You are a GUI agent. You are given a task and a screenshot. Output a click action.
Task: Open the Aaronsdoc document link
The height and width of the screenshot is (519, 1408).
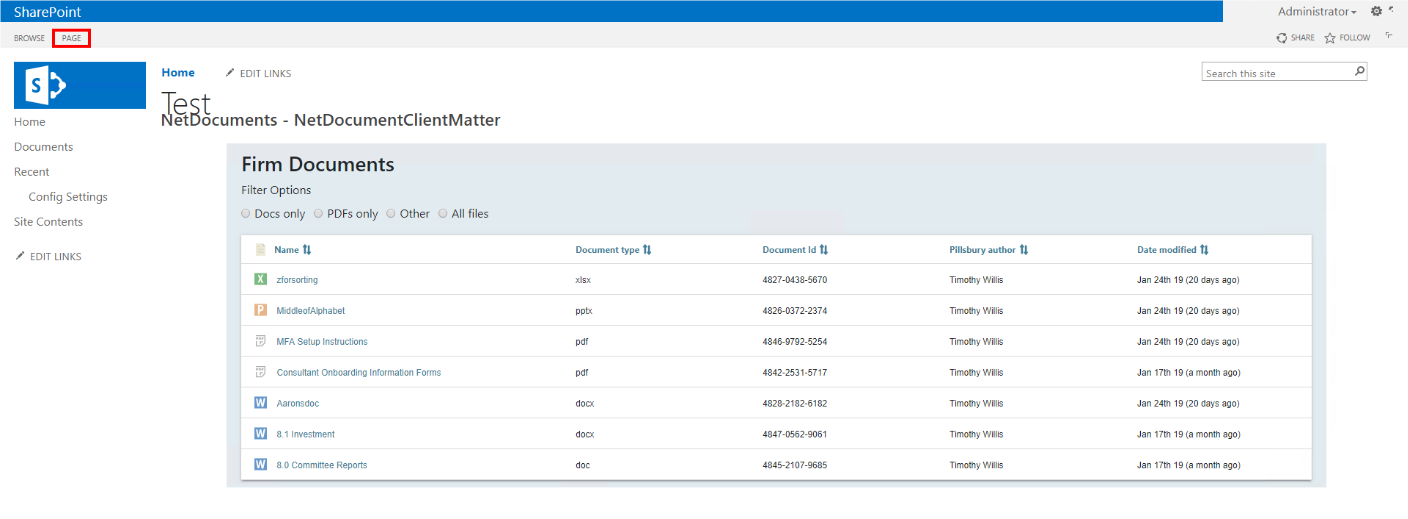tap(298, 404)
